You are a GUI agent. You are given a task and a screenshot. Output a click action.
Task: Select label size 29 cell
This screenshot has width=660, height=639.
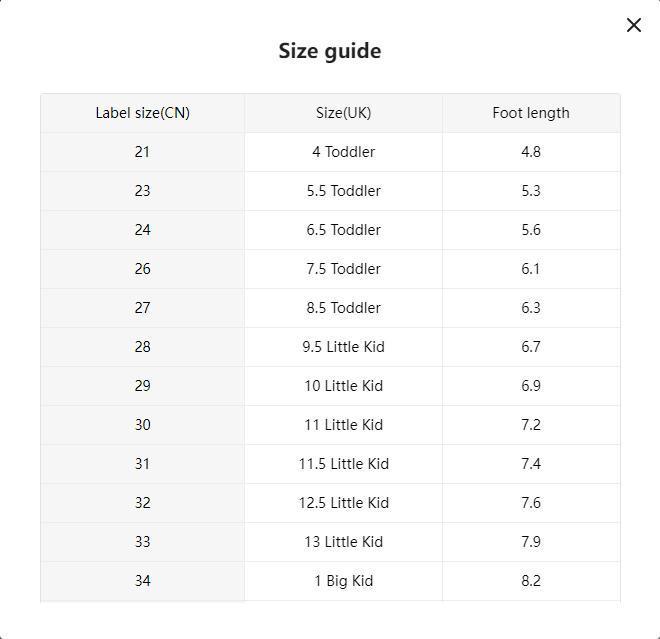coord(142,386)
